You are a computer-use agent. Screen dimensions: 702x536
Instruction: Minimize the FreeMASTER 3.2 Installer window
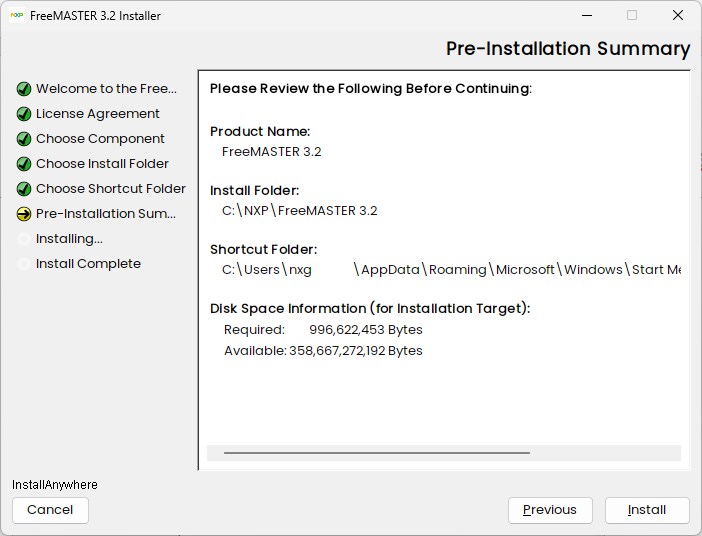587,15
